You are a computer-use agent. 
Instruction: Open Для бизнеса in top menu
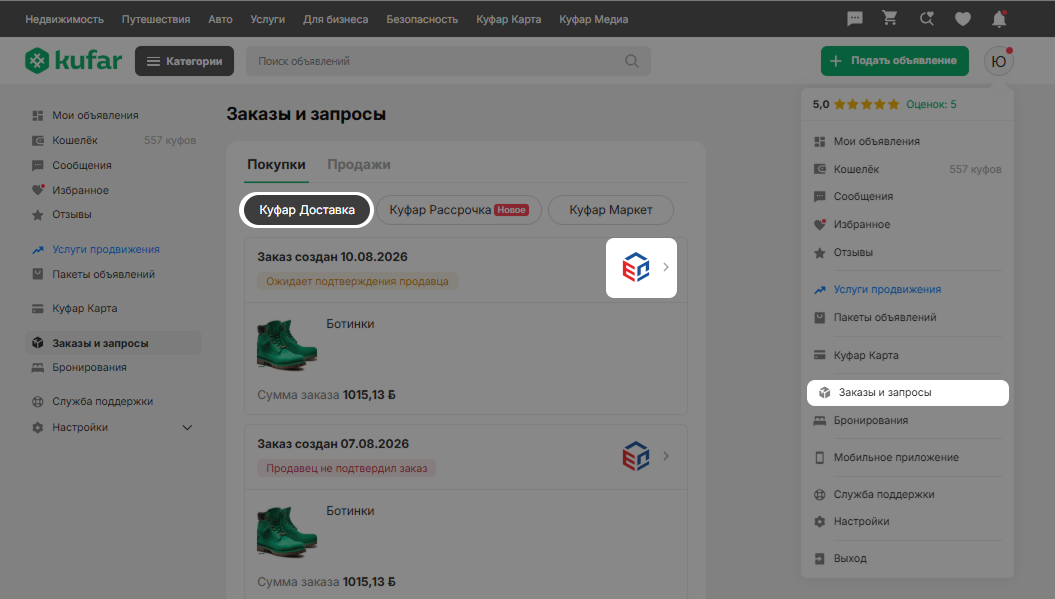point(336,20)
